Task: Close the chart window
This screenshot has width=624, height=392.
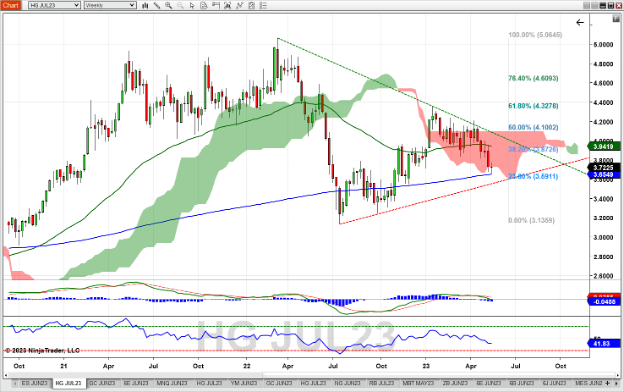Action: coord(619,5)
